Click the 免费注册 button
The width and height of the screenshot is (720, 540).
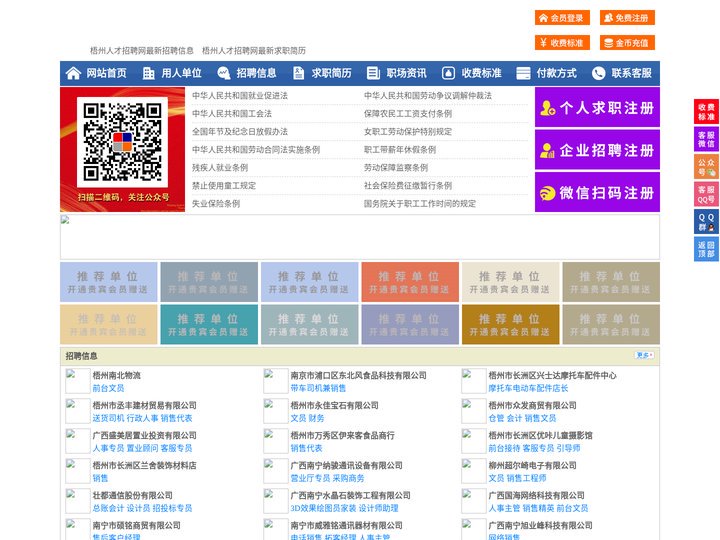627,18
